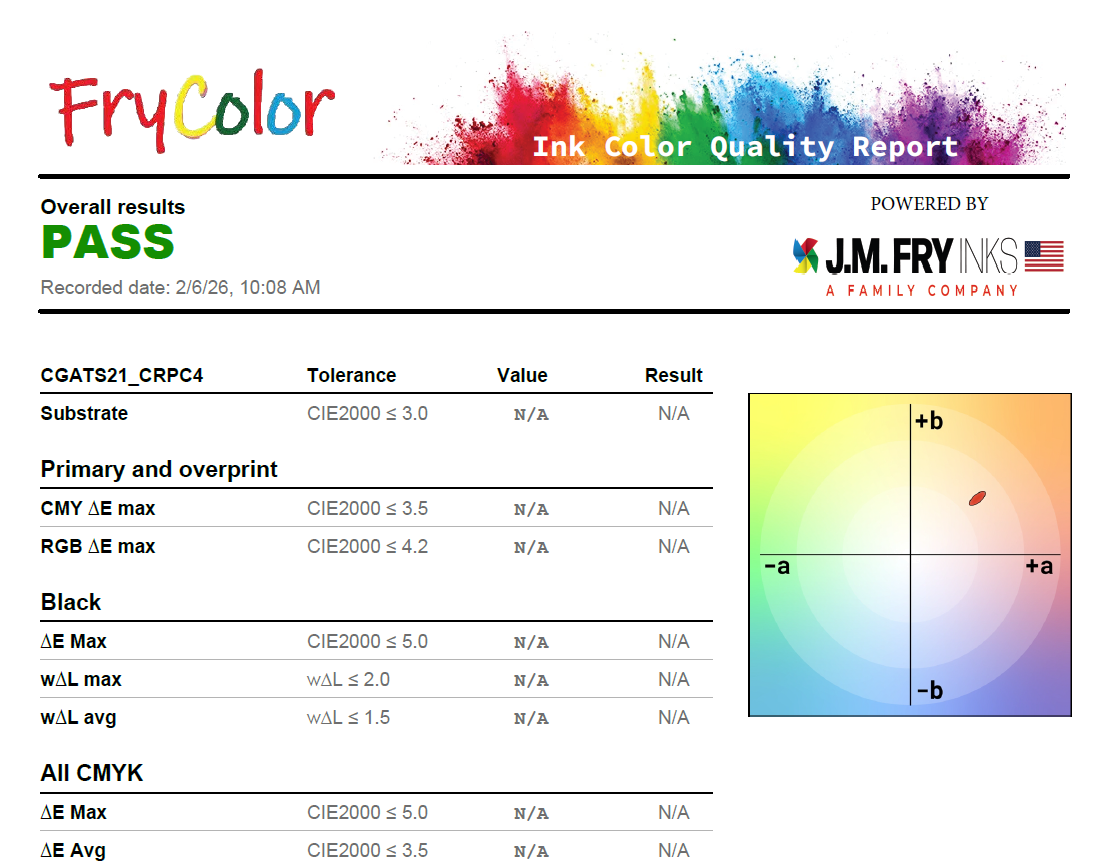Image resolution: width=1117 pixels, height=867 pixels.
Task: Click All CMYK ΔE Max Result N/A
Action: 673,812
